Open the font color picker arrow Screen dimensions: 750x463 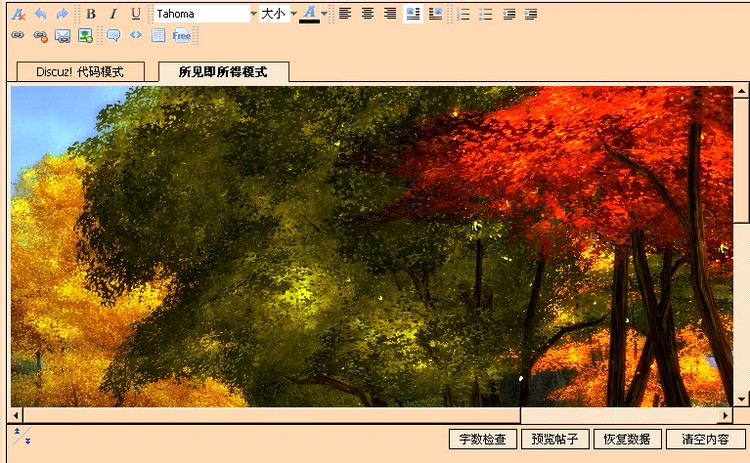coord(324,14)
